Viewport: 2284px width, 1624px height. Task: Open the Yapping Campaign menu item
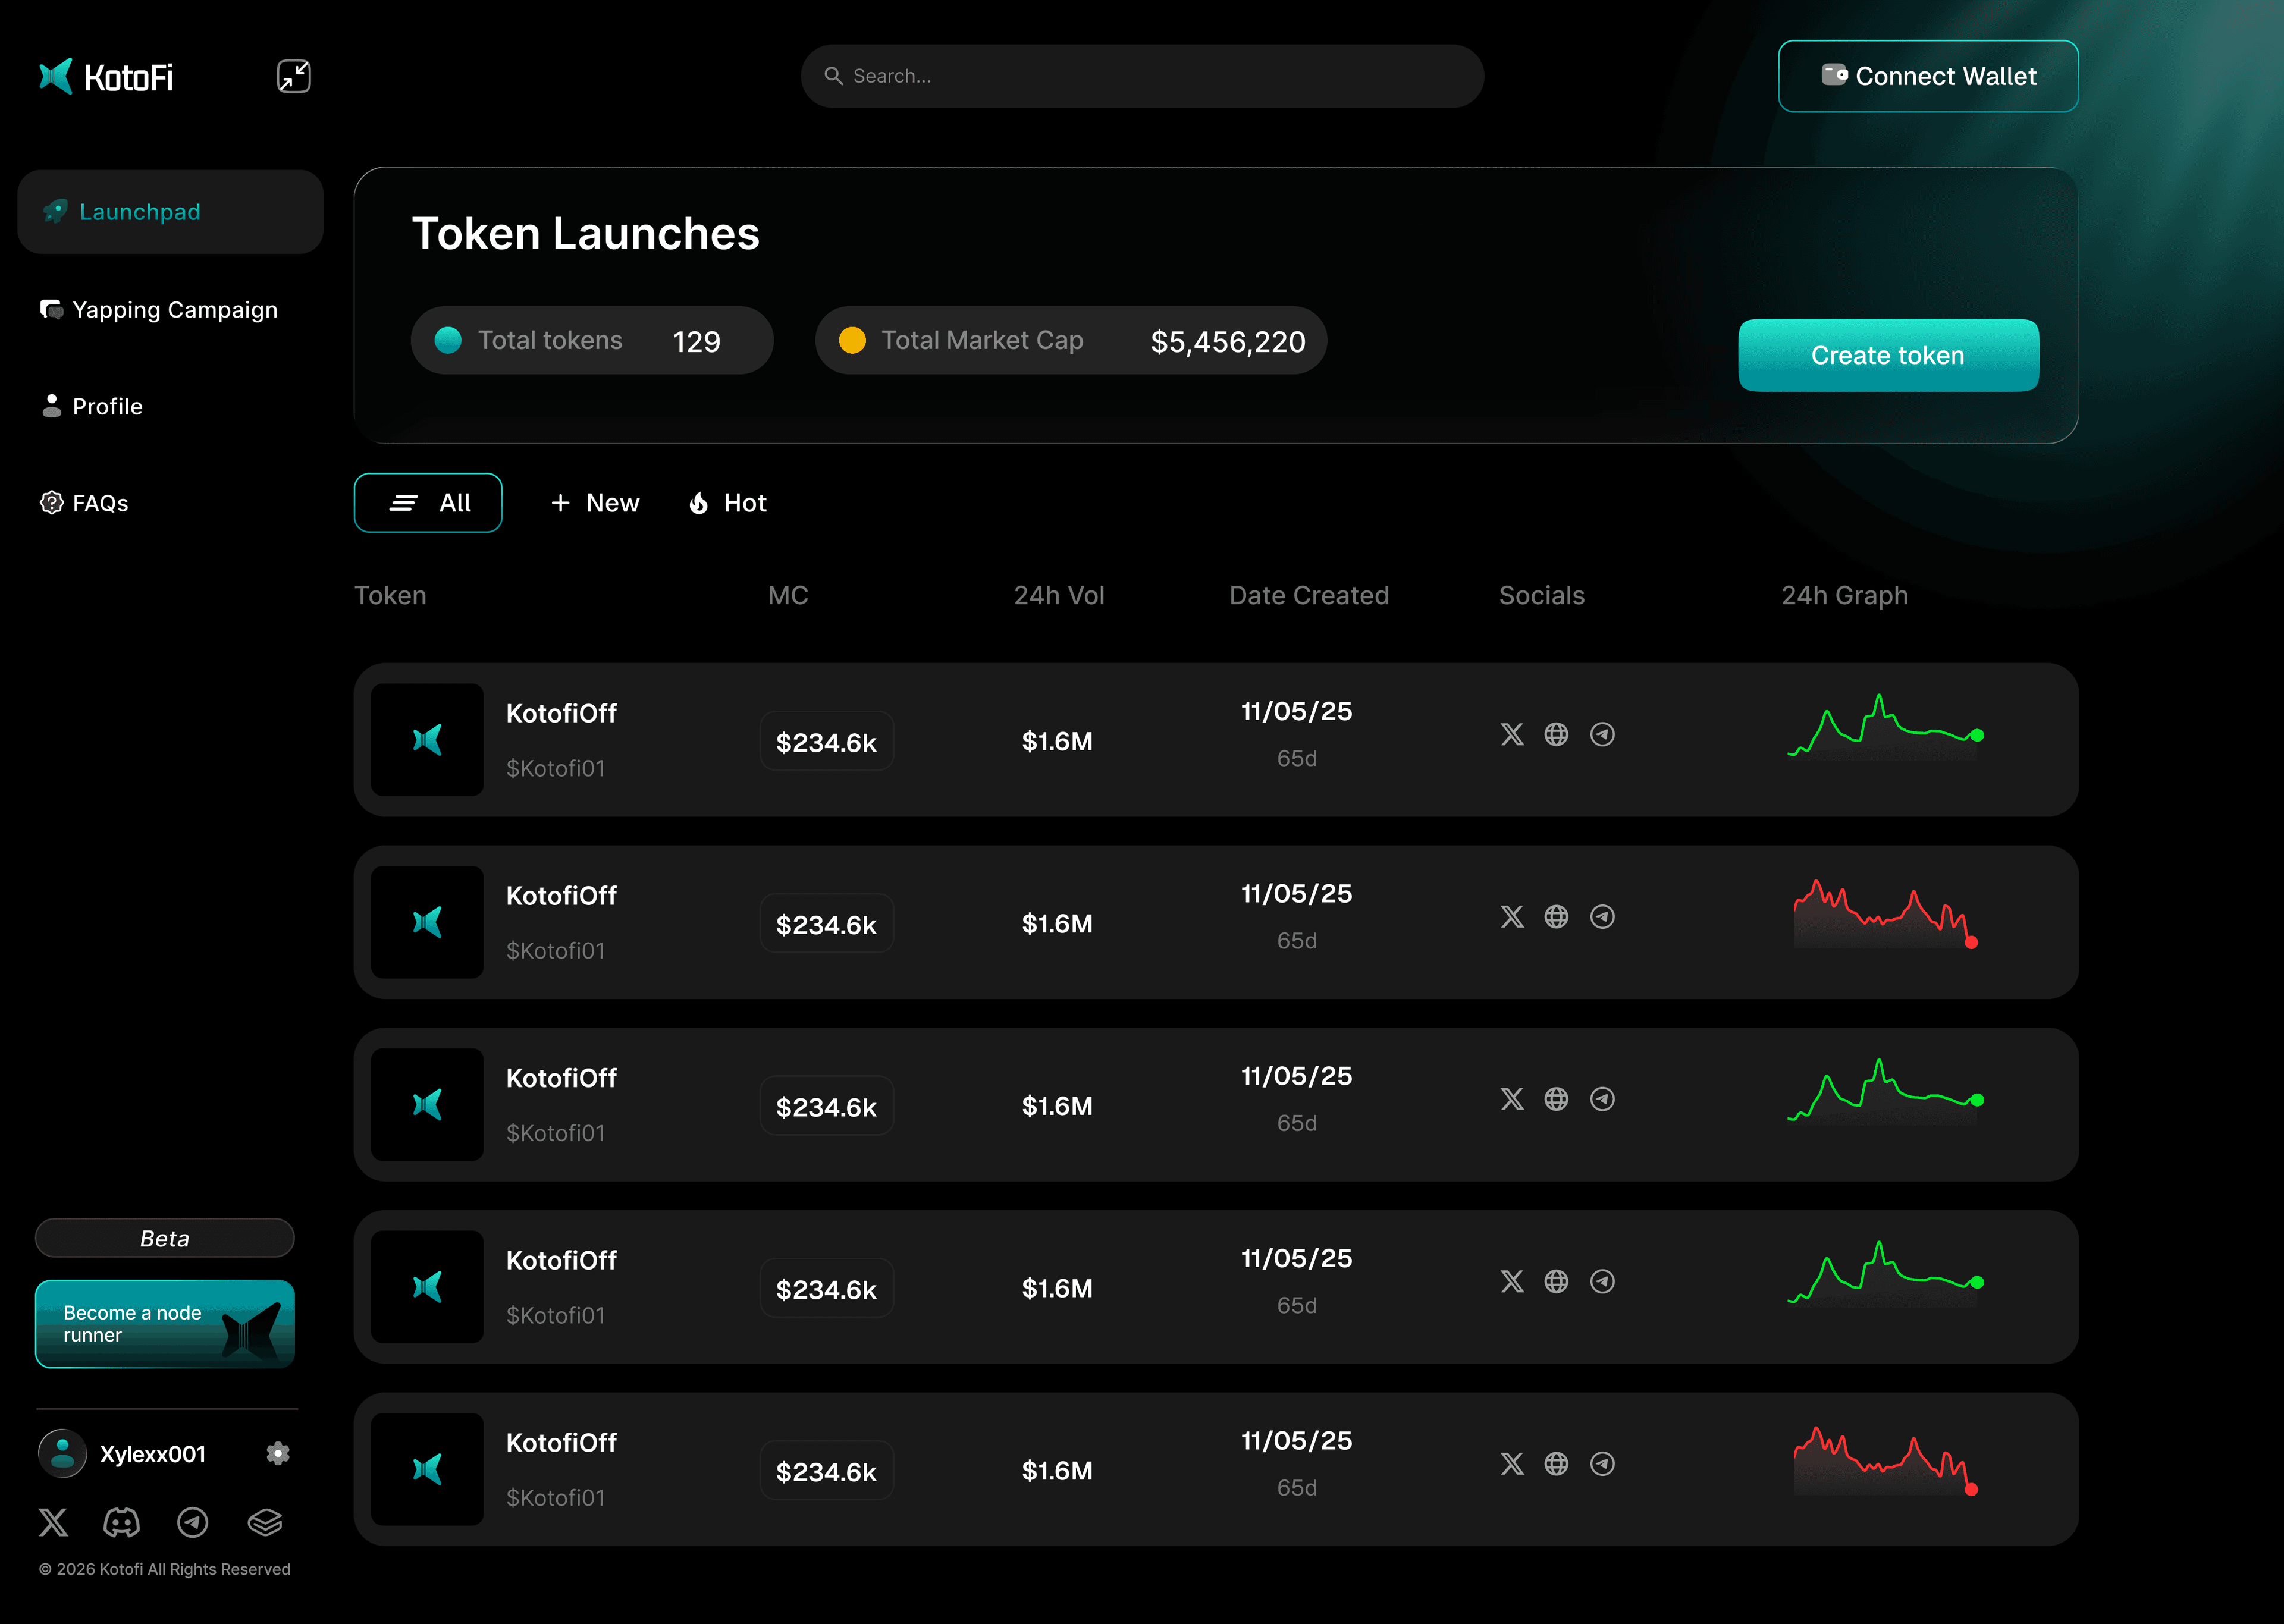pyautogui.click(x=160, y=310)
